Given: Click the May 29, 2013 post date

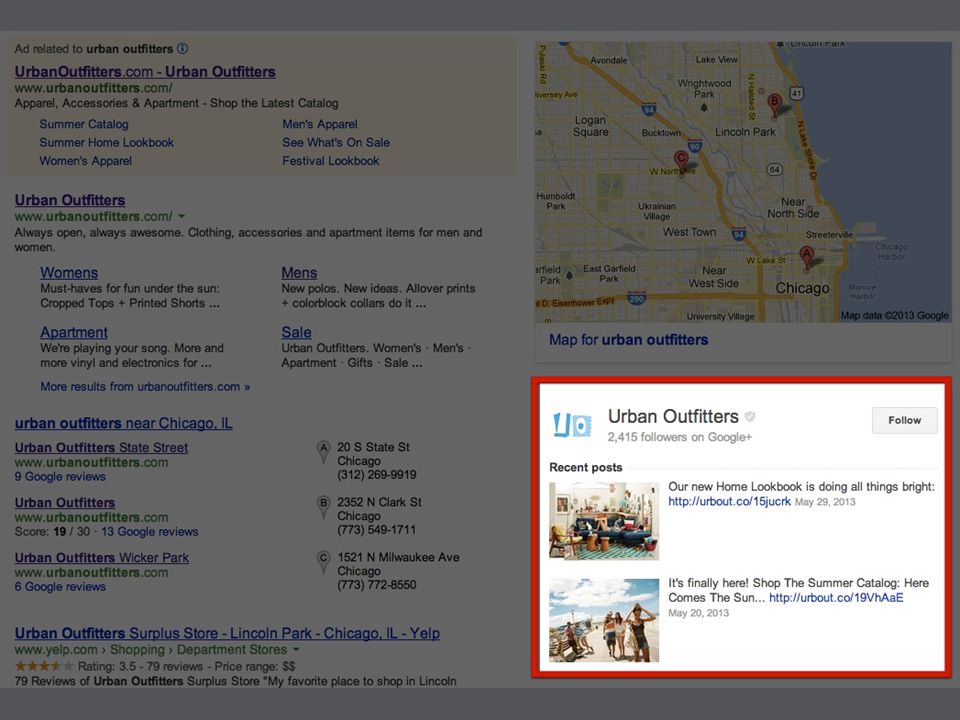Looking at the screenshot, I should [x=825, y=502].
